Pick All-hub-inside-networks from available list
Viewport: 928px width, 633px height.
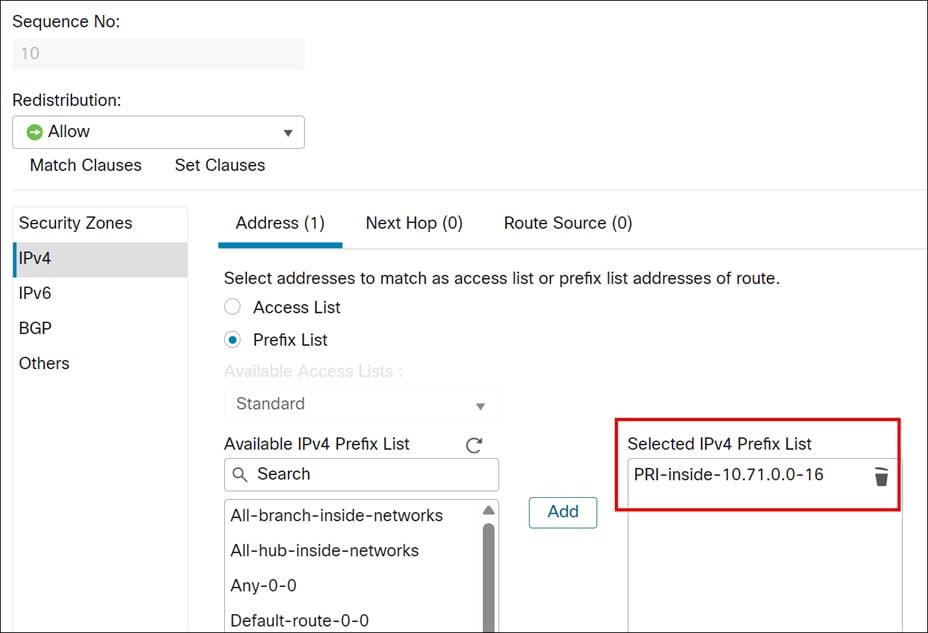click(x=325, y=550)
